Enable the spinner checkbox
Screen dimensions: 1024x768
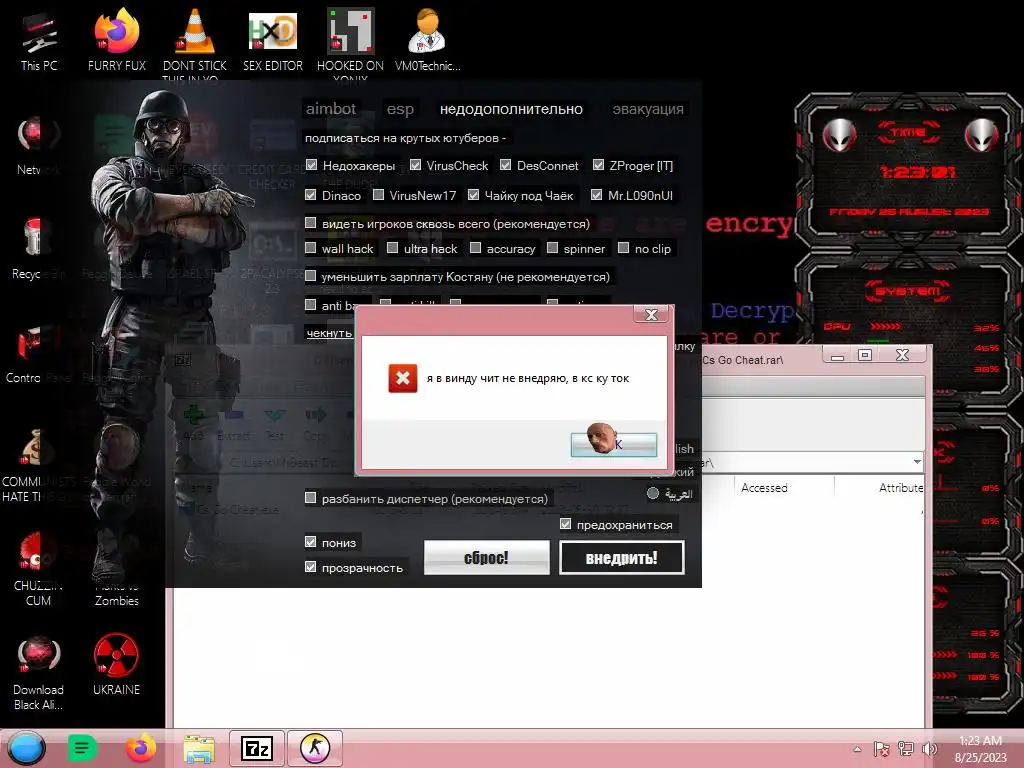(x=552, y=248)
